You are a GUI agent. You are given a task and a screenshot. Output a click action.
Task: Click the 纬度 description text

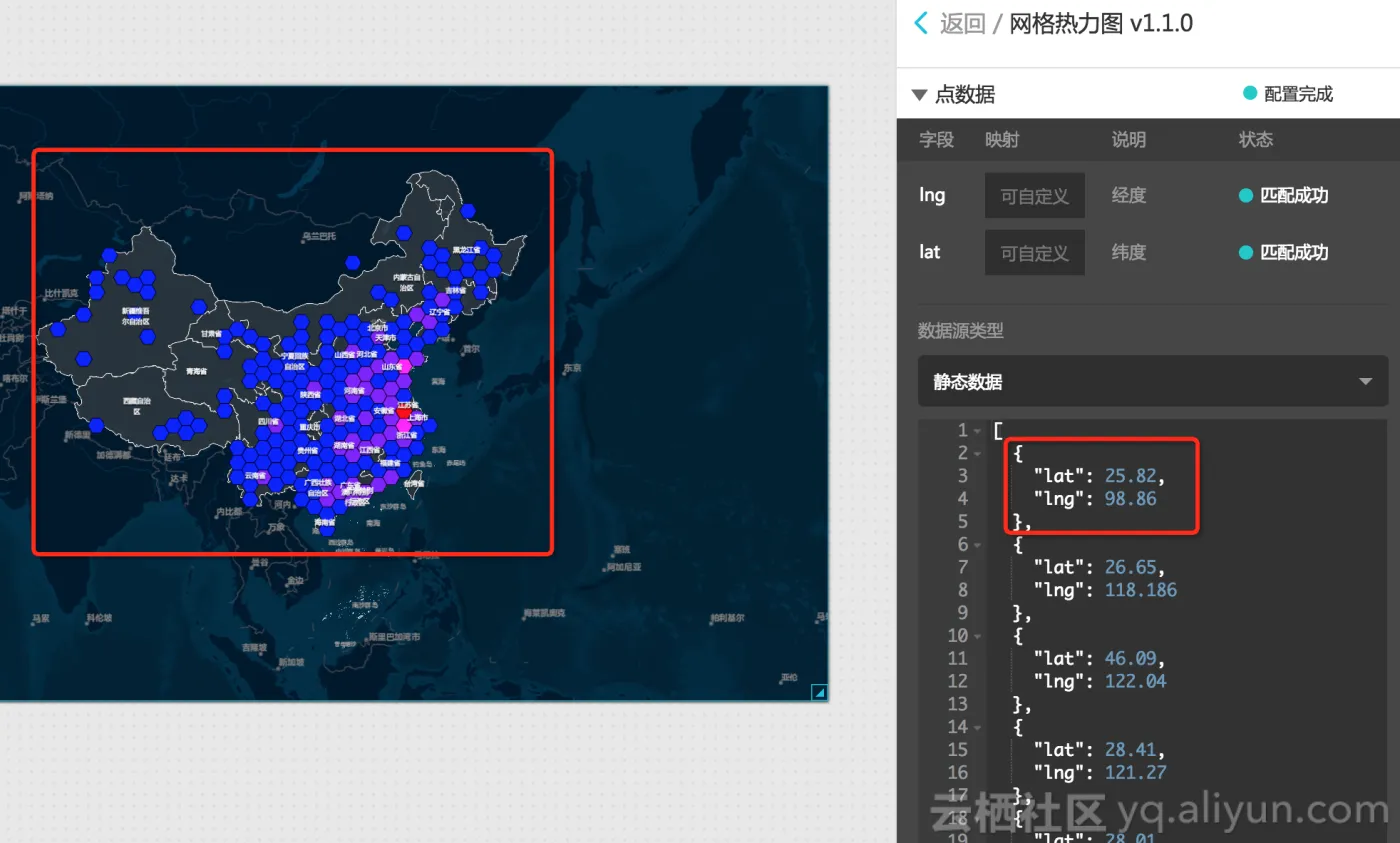(x=1129, y=252)
